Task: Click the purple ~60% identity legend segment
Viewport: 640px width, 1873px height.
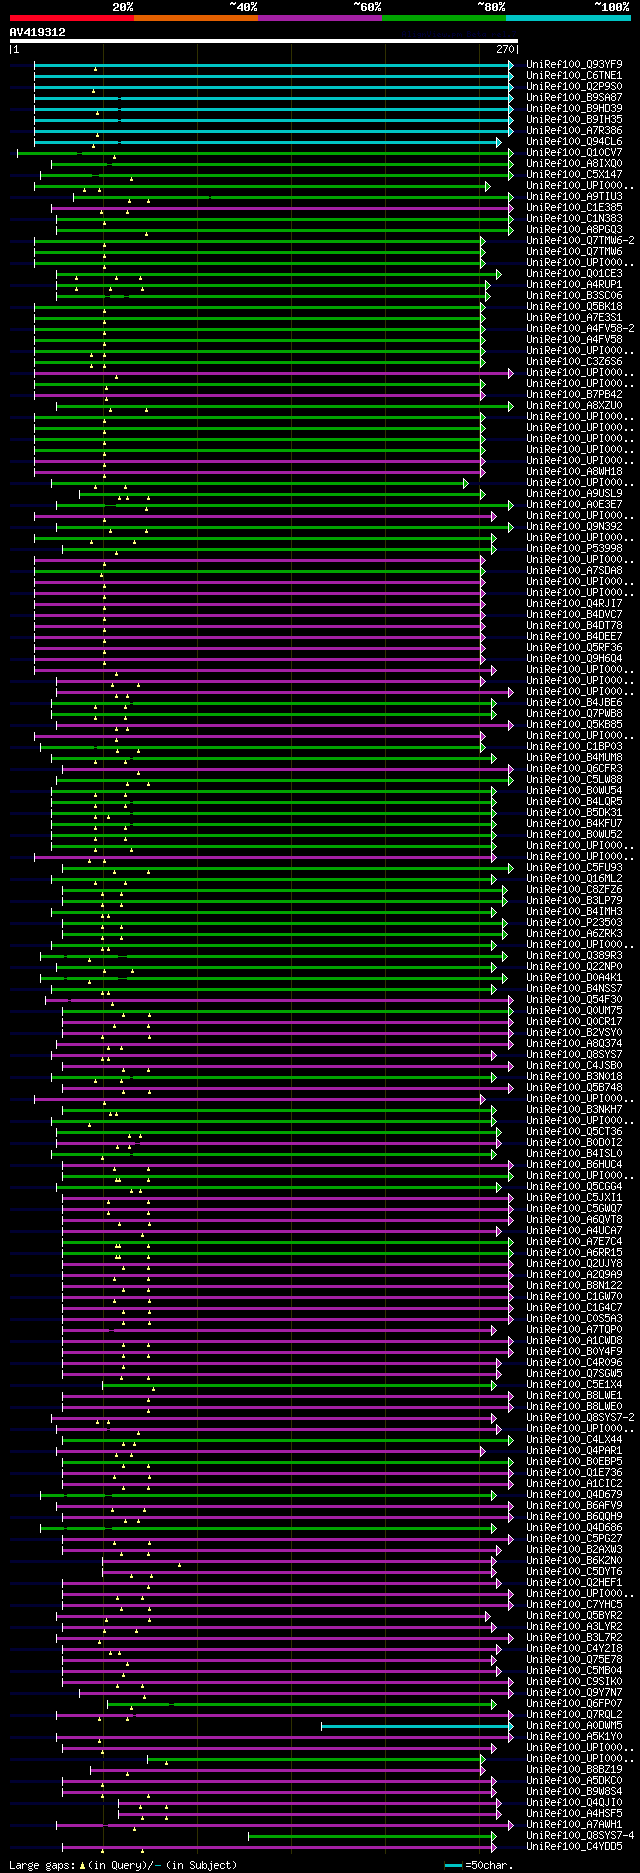Action: [x=319, y=17]
